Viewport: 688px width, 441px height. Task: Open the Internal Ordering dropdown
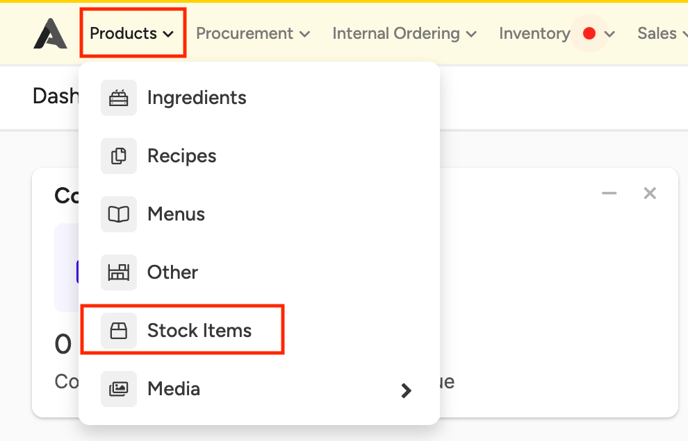(x=405, y=33)
